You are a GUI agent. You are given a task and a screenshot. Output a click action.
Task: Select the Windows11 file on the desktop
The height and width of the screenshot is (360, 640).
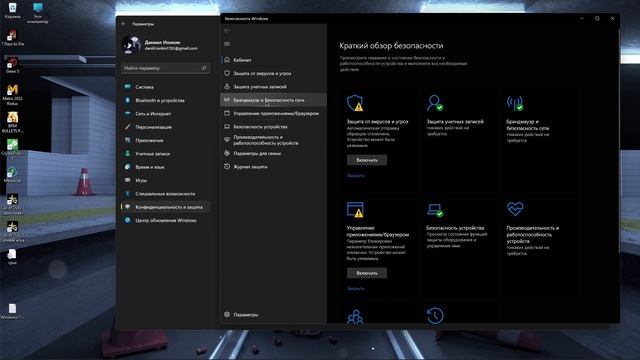point(12,311)
